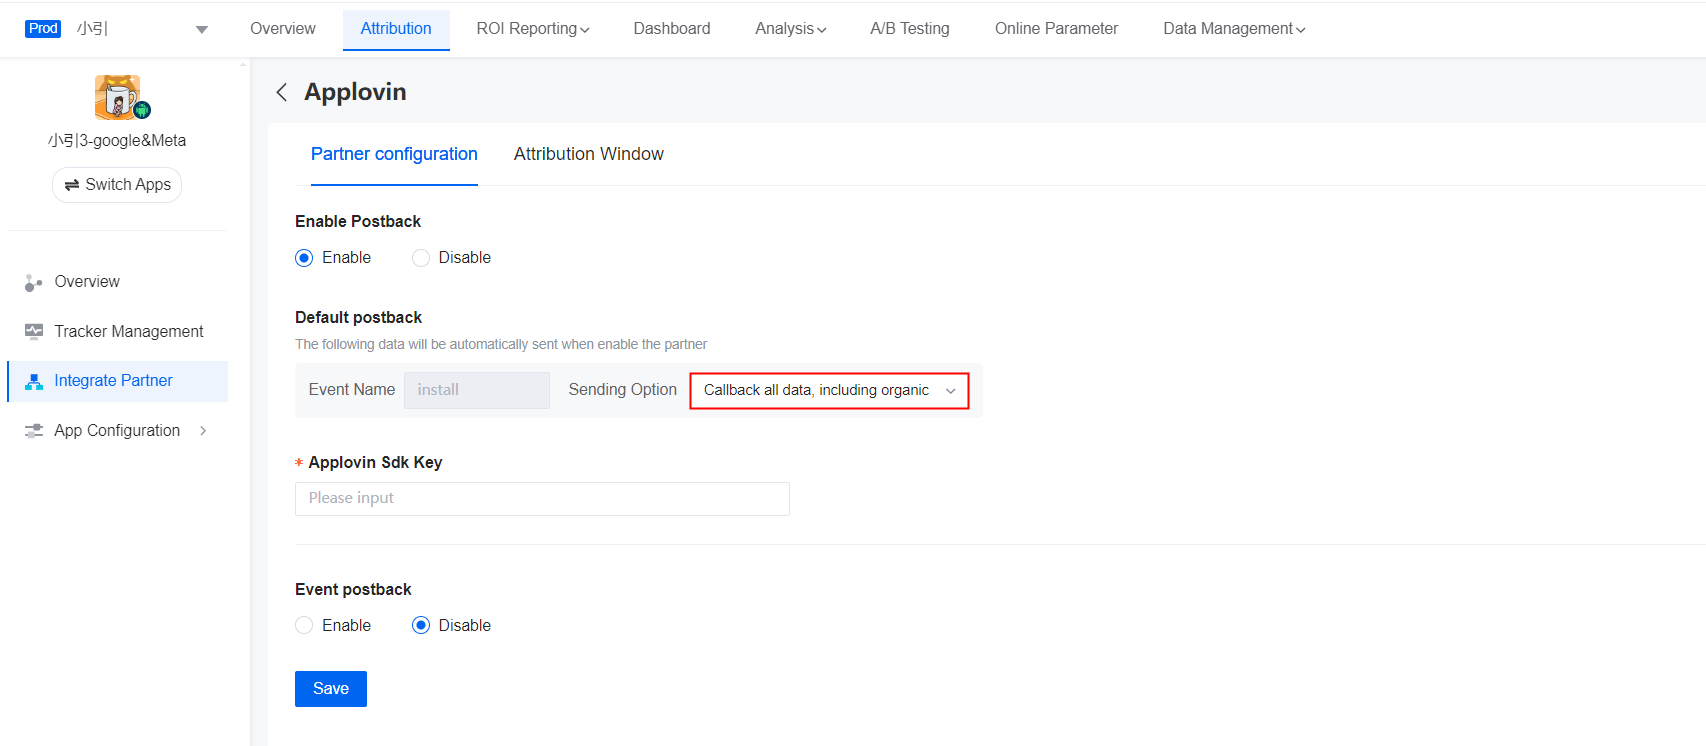Switch to the Partner configuration tab
The height and width of the screenshot is (746, 1706).
point(394,154)
